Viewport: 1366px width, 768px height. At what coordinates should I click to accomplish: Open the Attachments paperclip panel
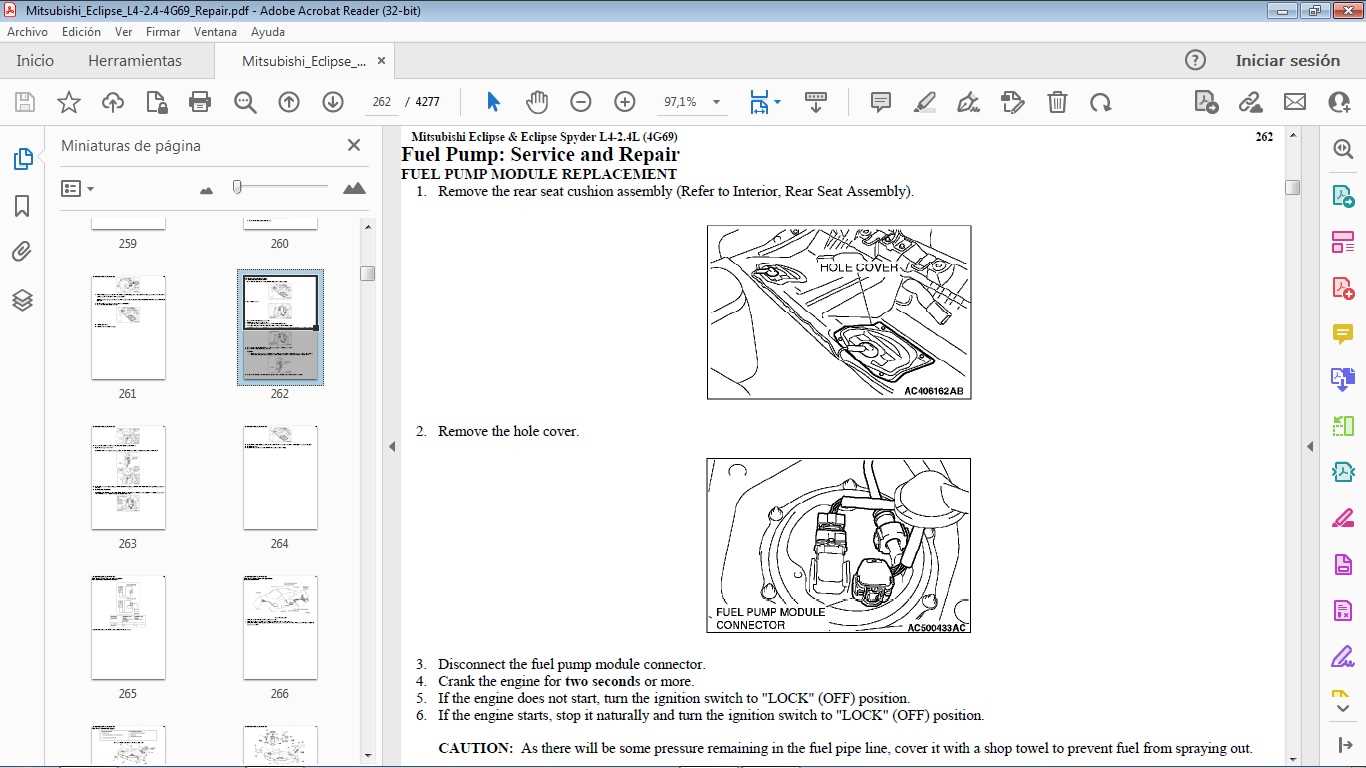pos(22,252)
